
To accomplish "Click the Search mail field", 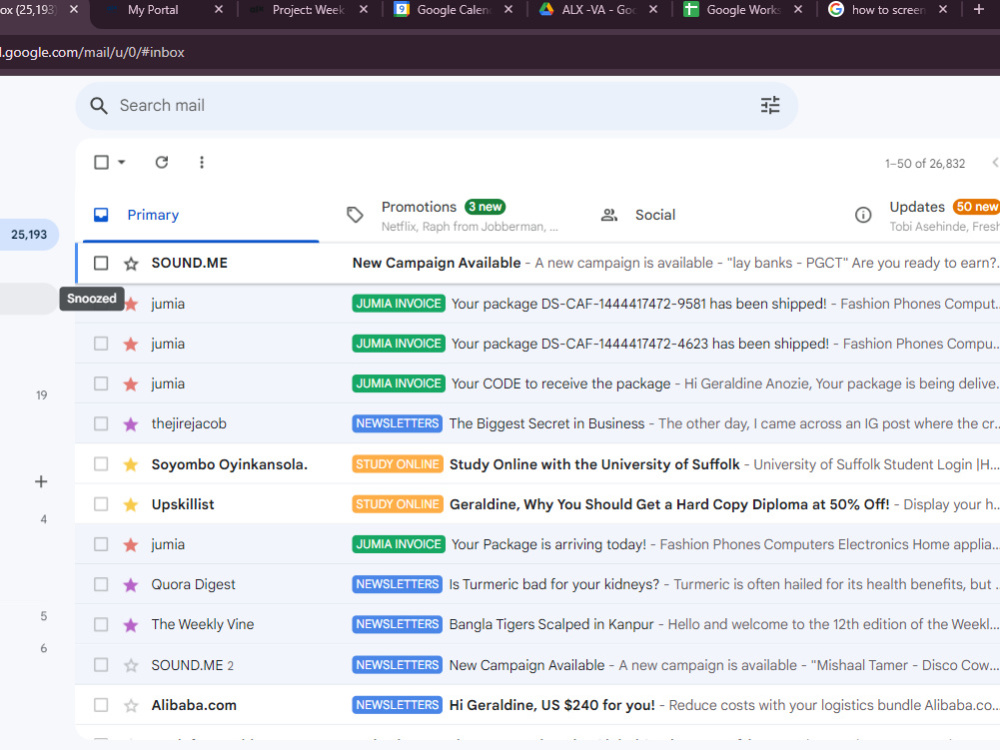I will 437,105.
